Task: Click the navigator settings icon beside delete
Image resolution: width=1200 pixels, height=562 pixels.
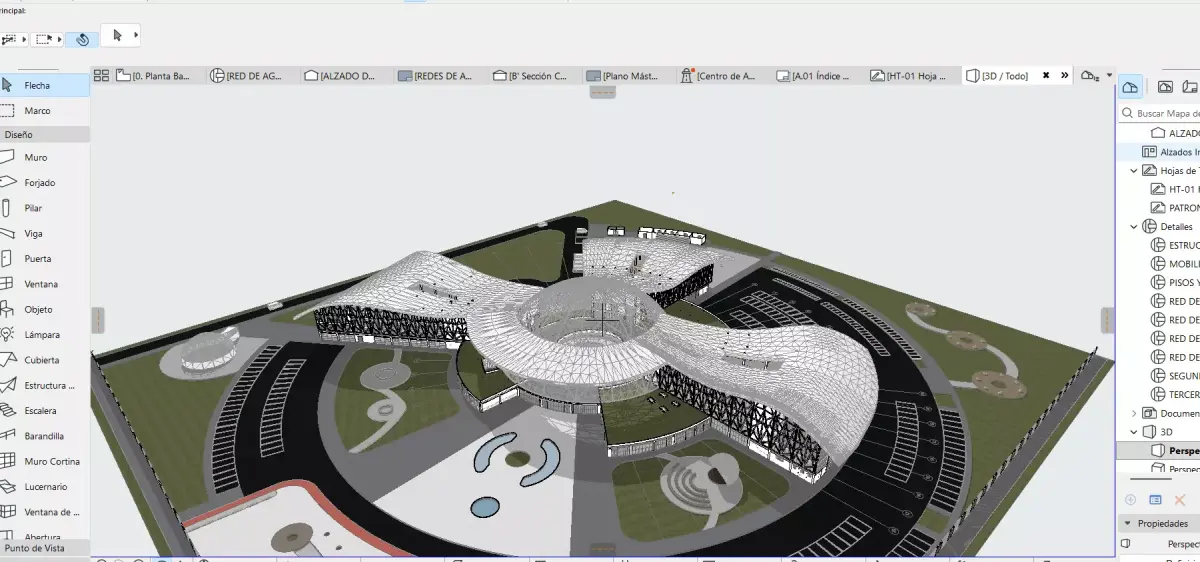Action: [1155, 499]
